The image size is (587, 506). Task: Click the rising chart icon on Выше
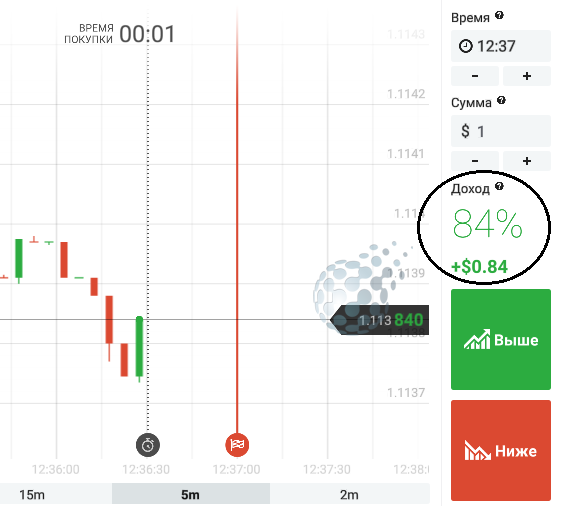tap(477, 339)
